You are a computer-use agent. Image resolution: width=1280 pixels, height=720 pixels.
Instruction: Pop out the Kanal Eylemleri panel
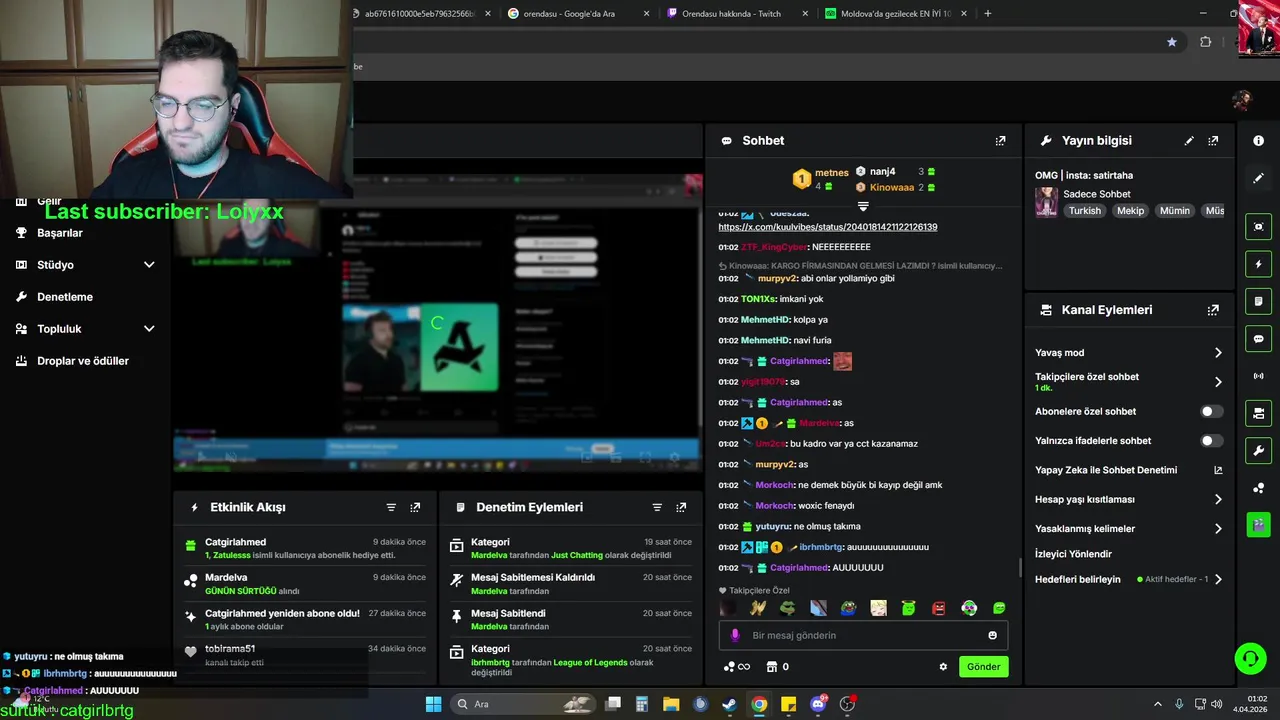click(1213, 310)
